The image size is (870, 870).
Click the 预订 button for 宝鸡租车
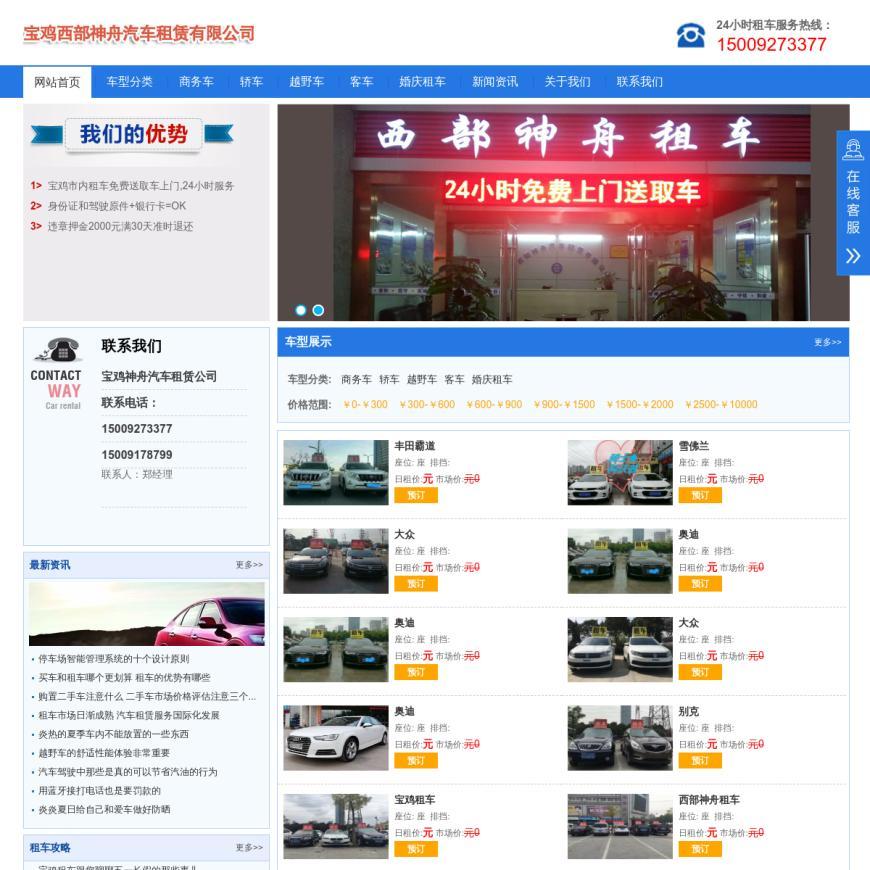click(x=416, y=849)
